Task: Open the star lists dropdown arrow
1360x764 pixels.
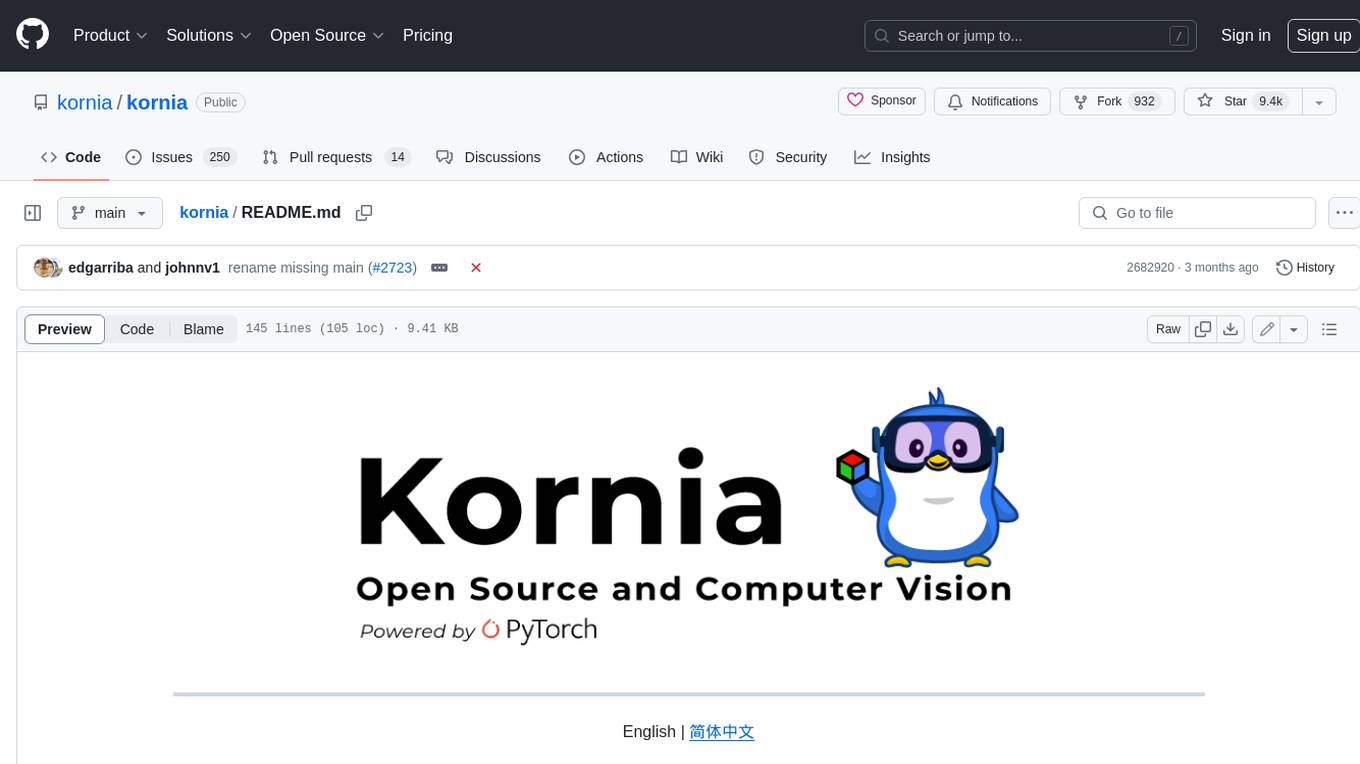Action: click(x=1319, y=101)
